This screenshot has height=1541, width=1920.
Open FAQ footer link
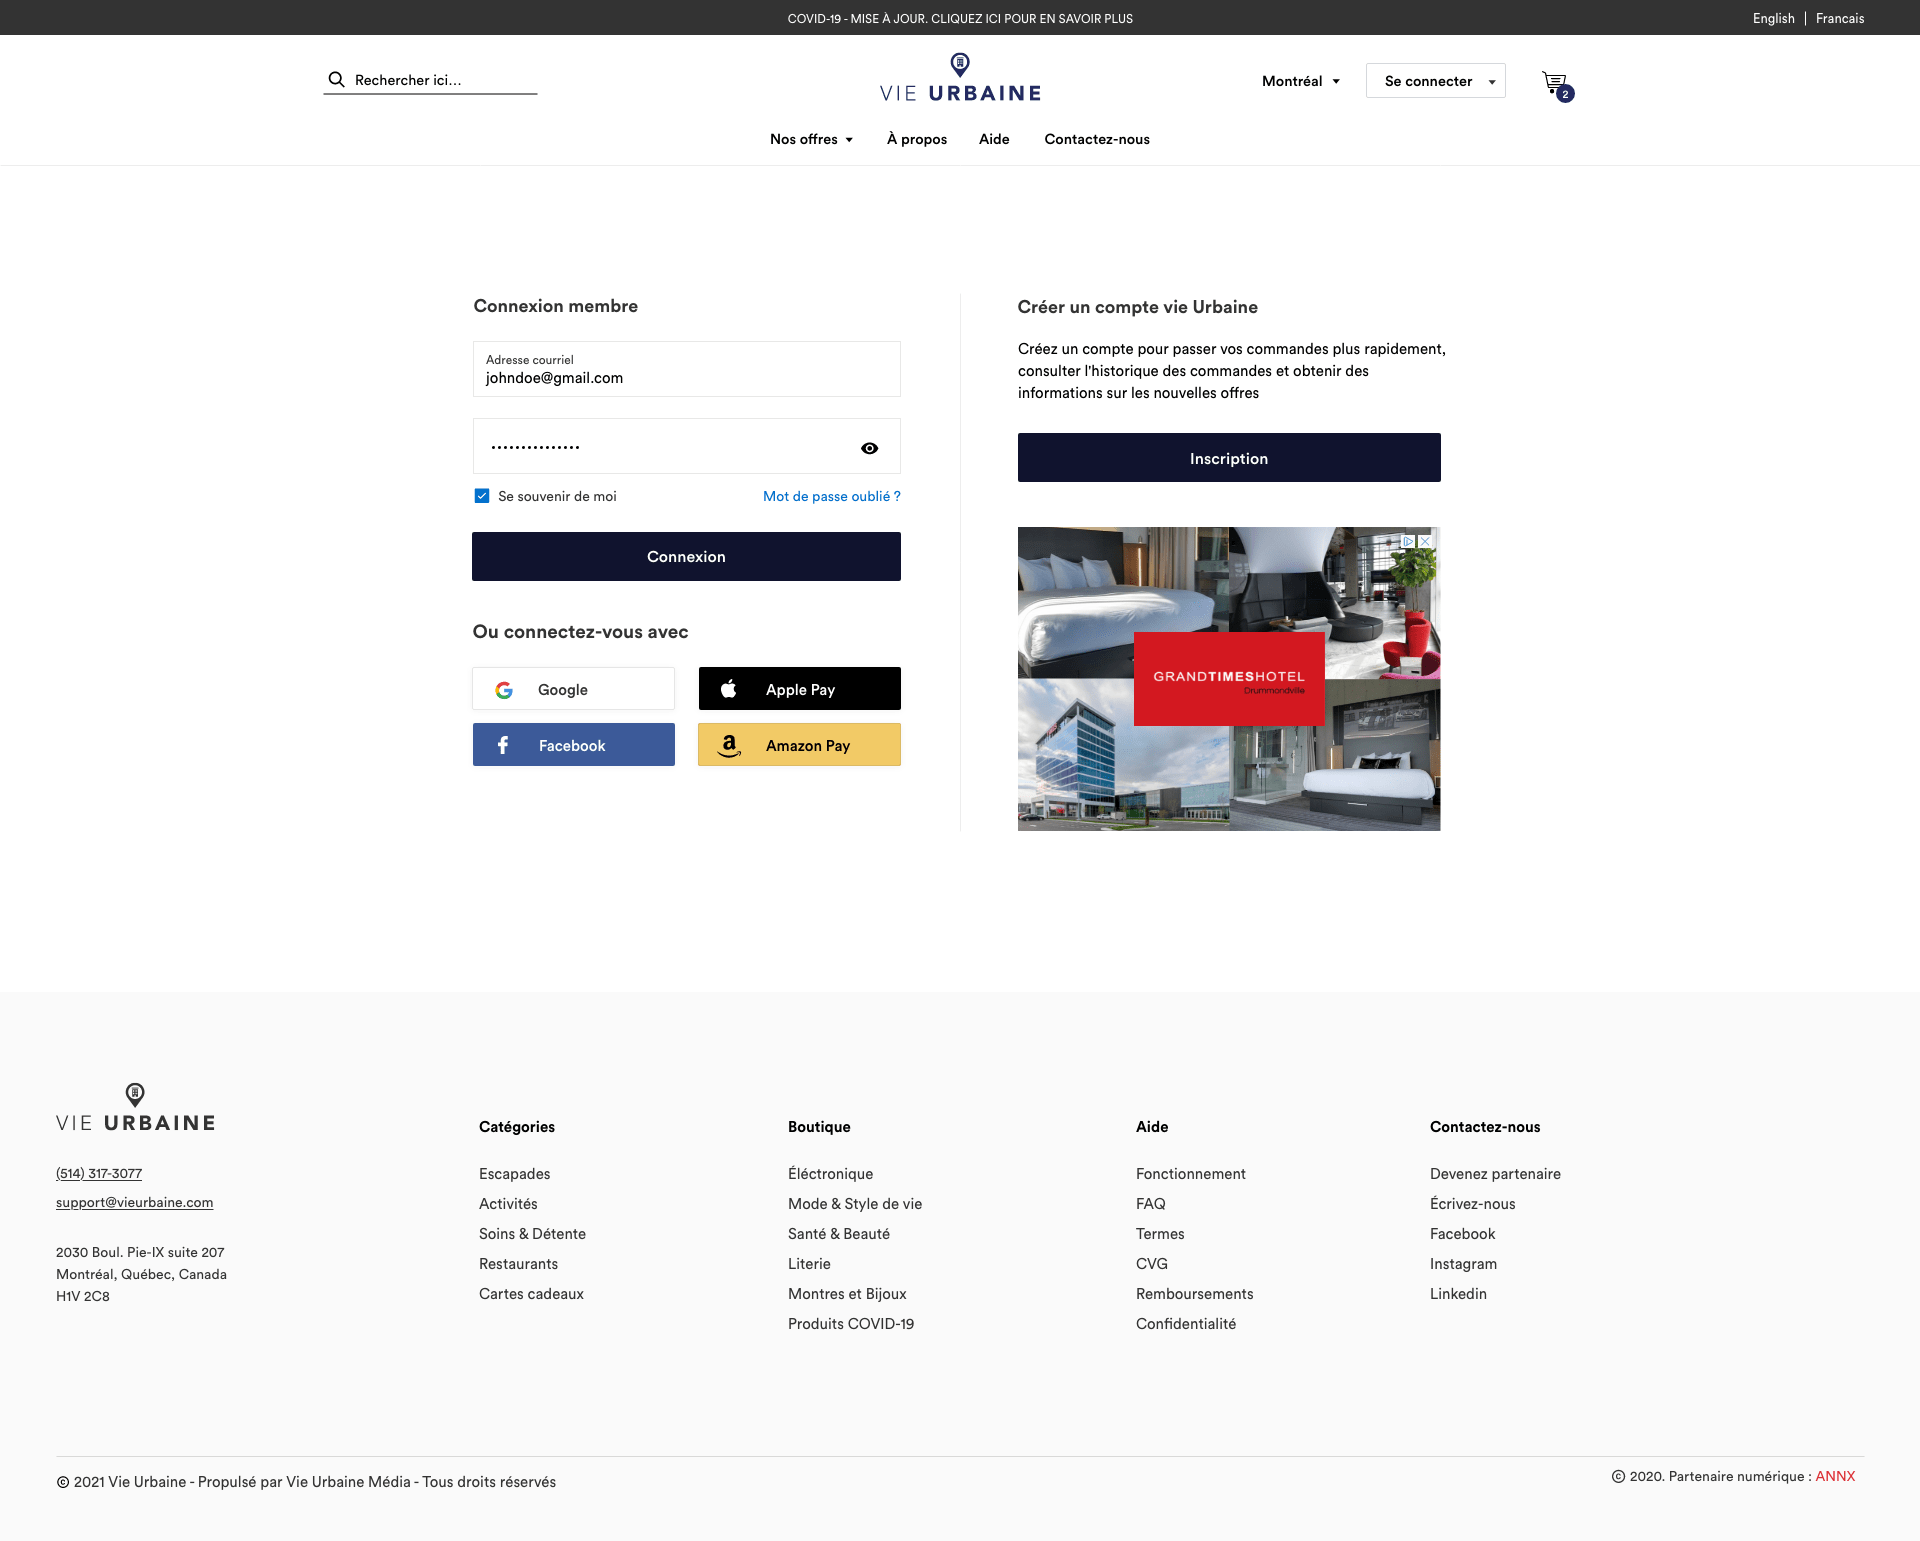click(x=1151, y=1204)
